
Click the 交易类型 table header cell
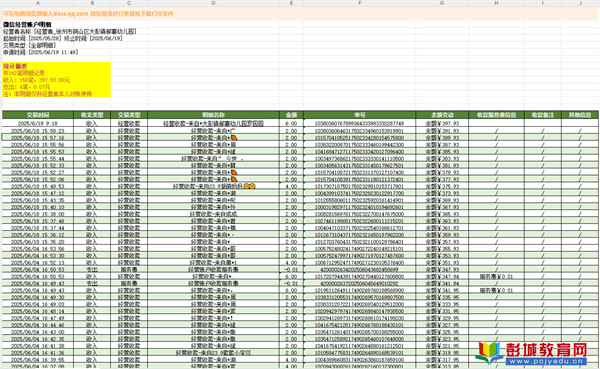click(129, 115)
